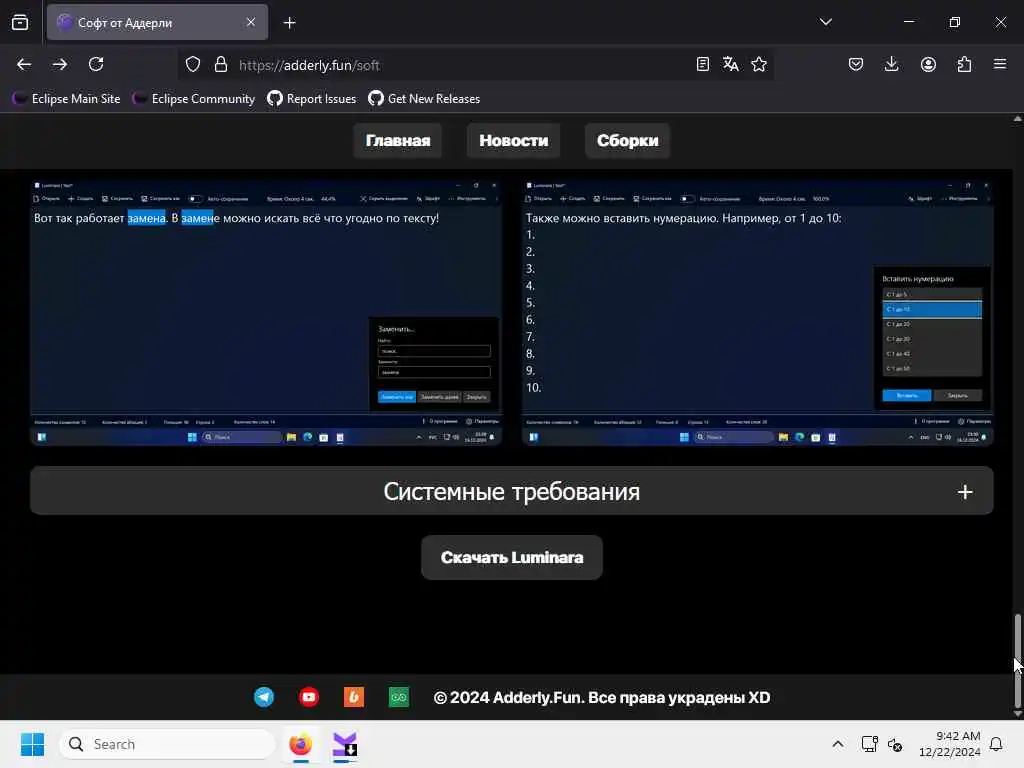Open Eclipse Main Site bookmark
Image resolution: width=1024 pixels, height=768 pixels.
point(66,99)
